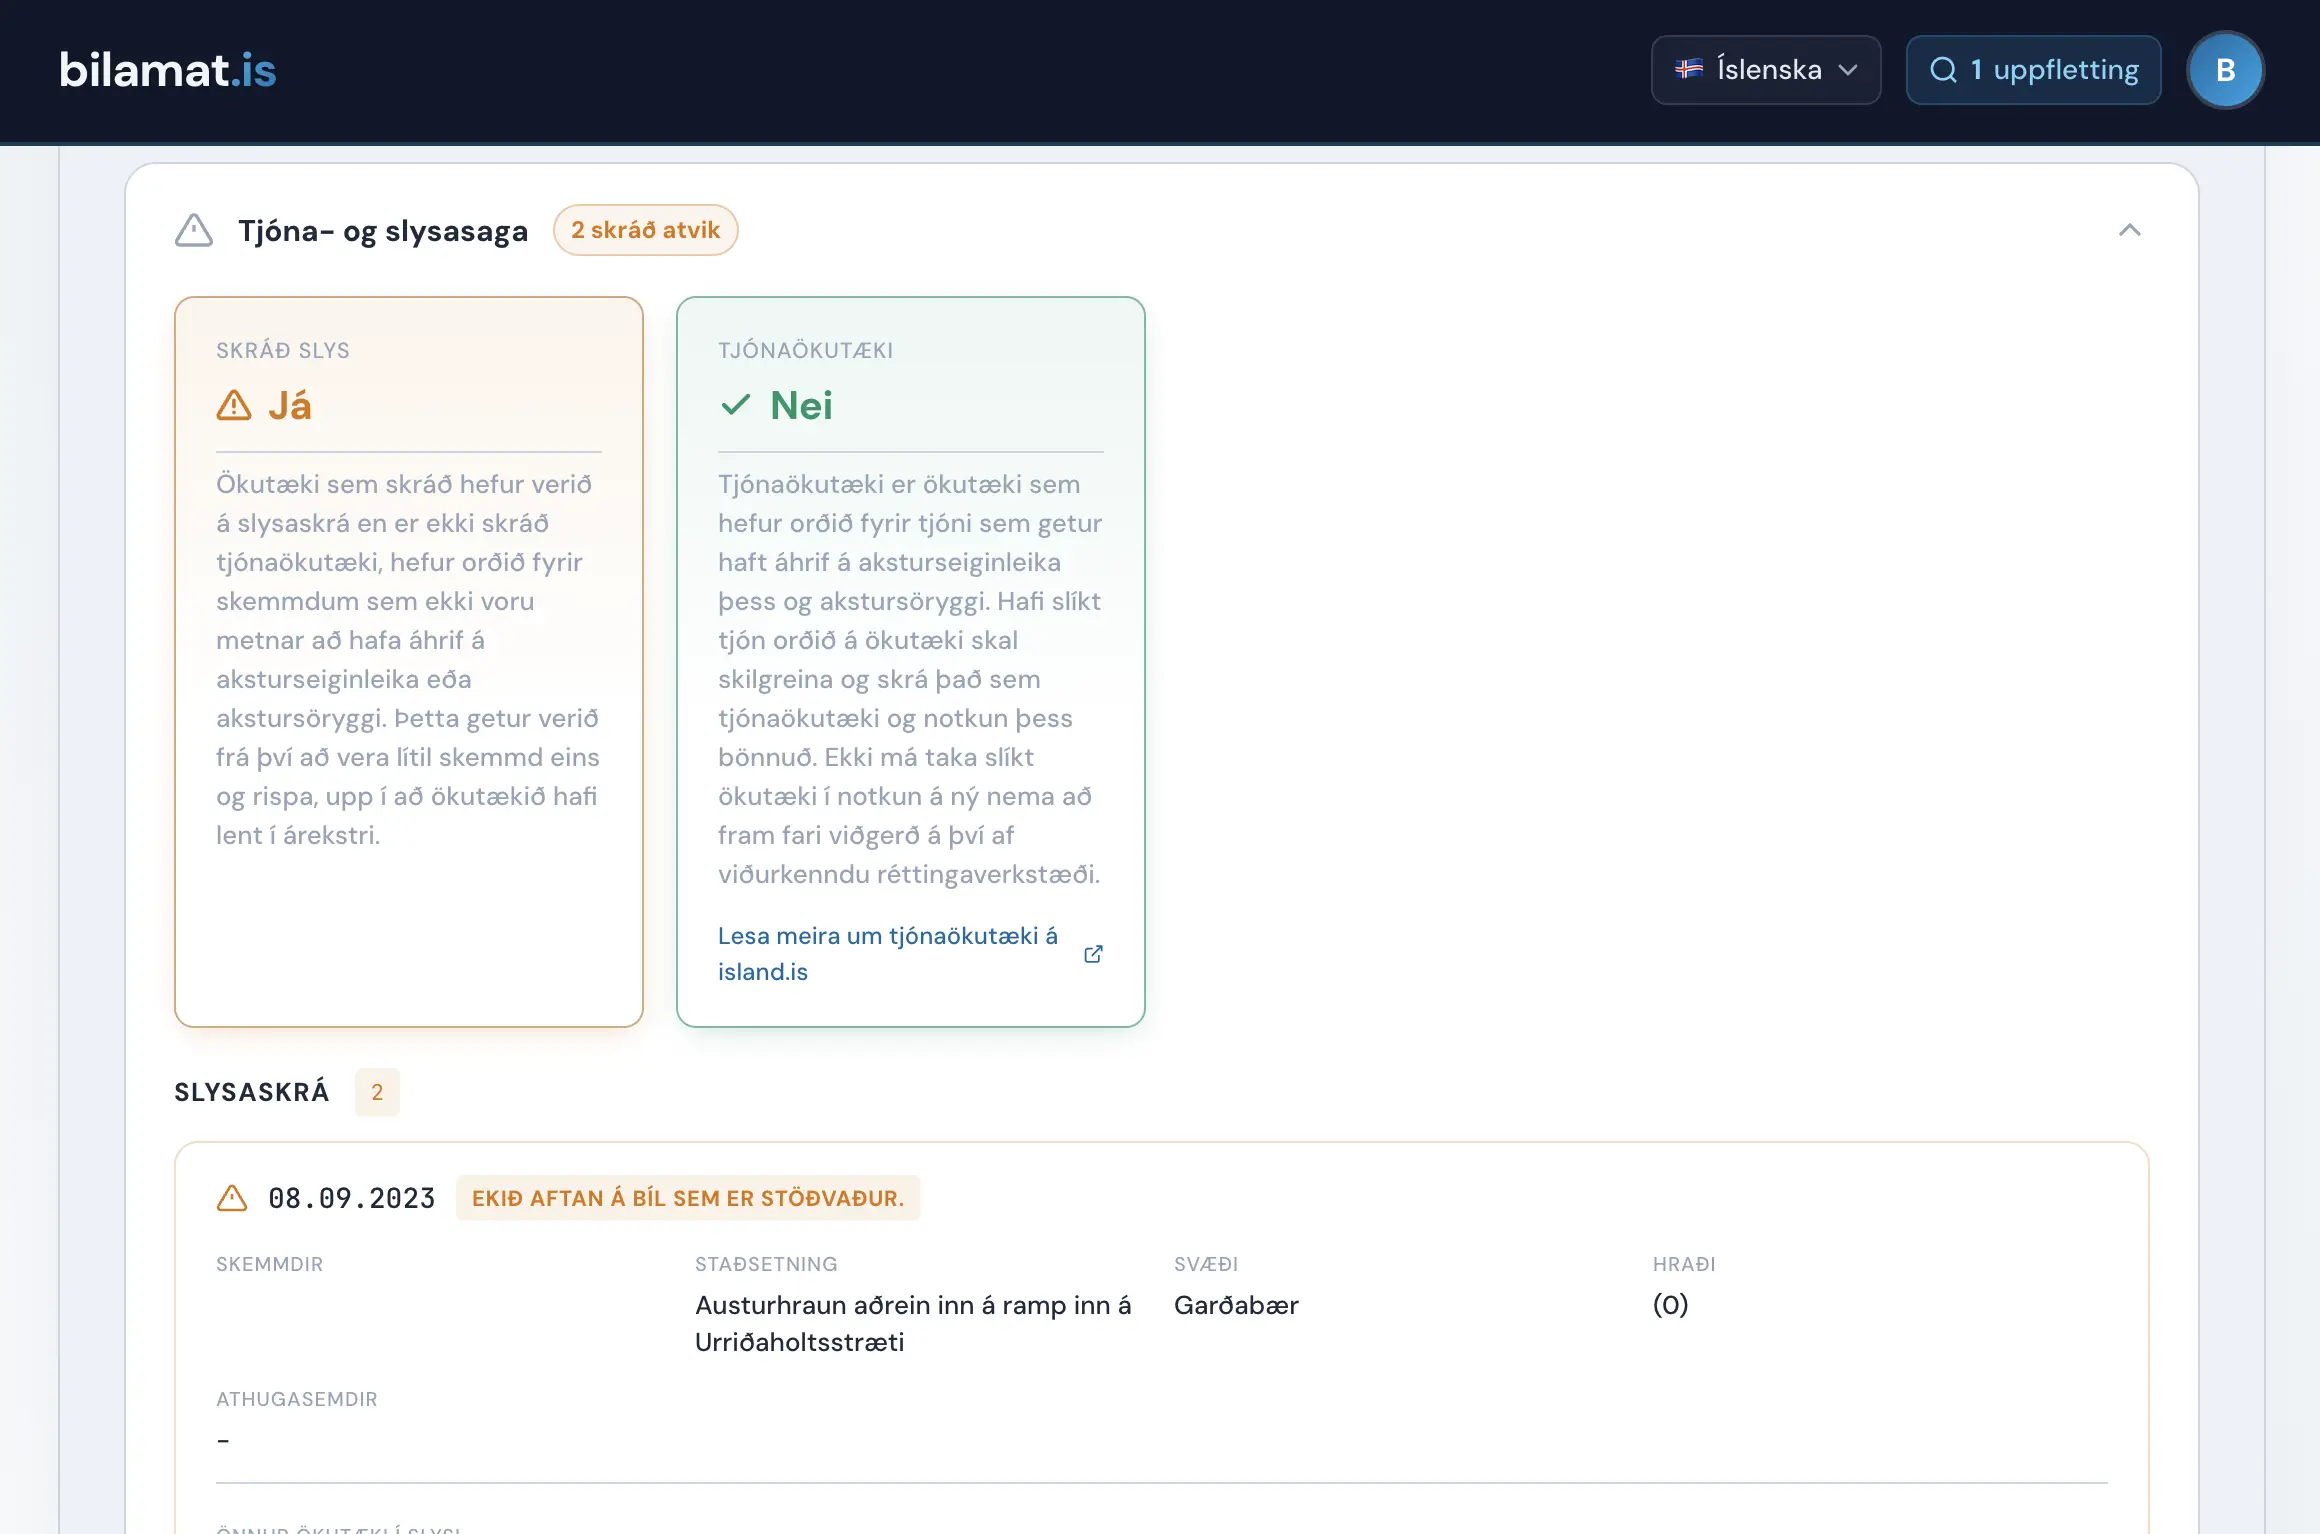Click the HRAÐI column label
Screen dimensions: 2320x1534
(x=1684, y=1264)
